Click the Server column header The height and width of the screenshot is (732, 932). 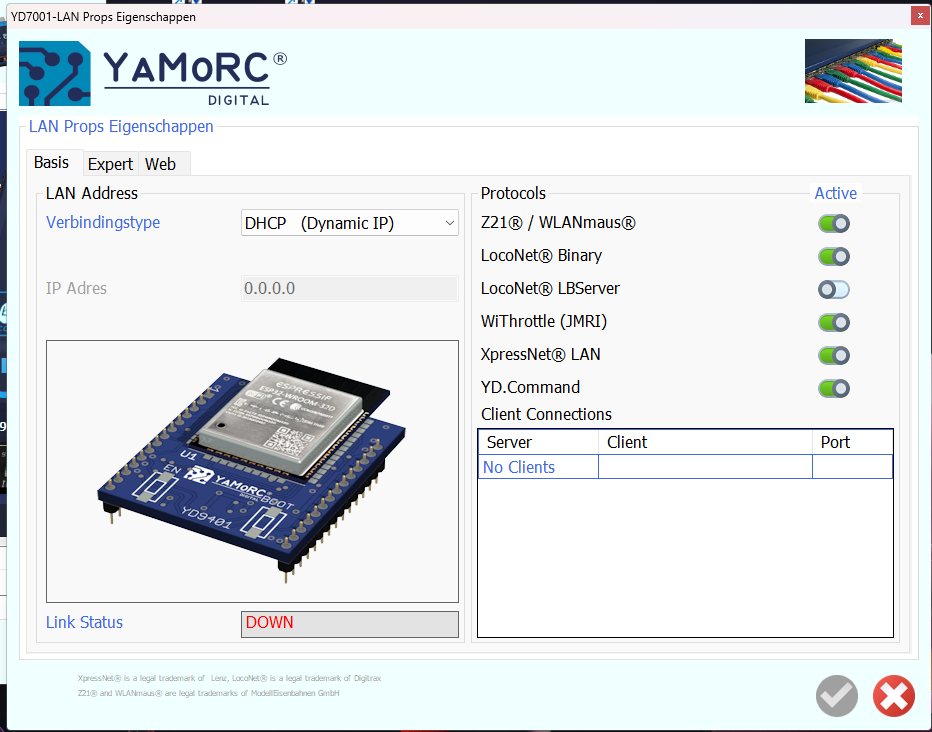[539, 442]
